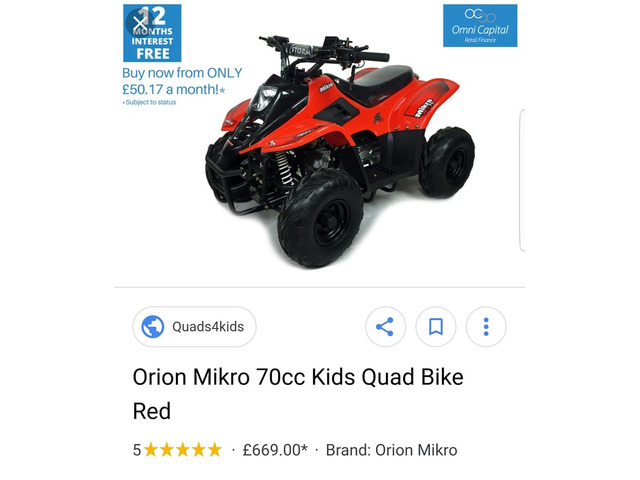Click the Brand: Orion Mikro label
640x480 pixels.
pos(391,450)
